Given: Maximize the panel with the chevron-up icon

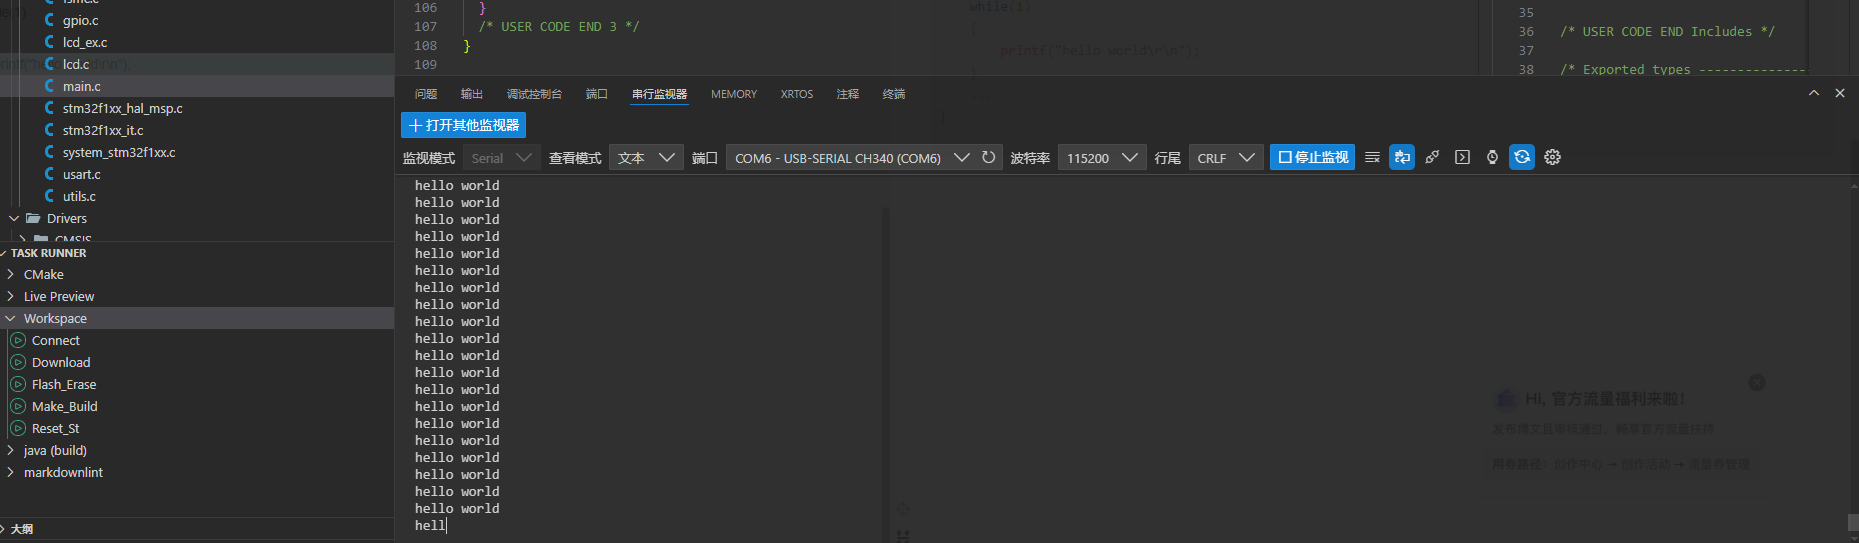Looking at the screenshot, I should coord(1814,93).
